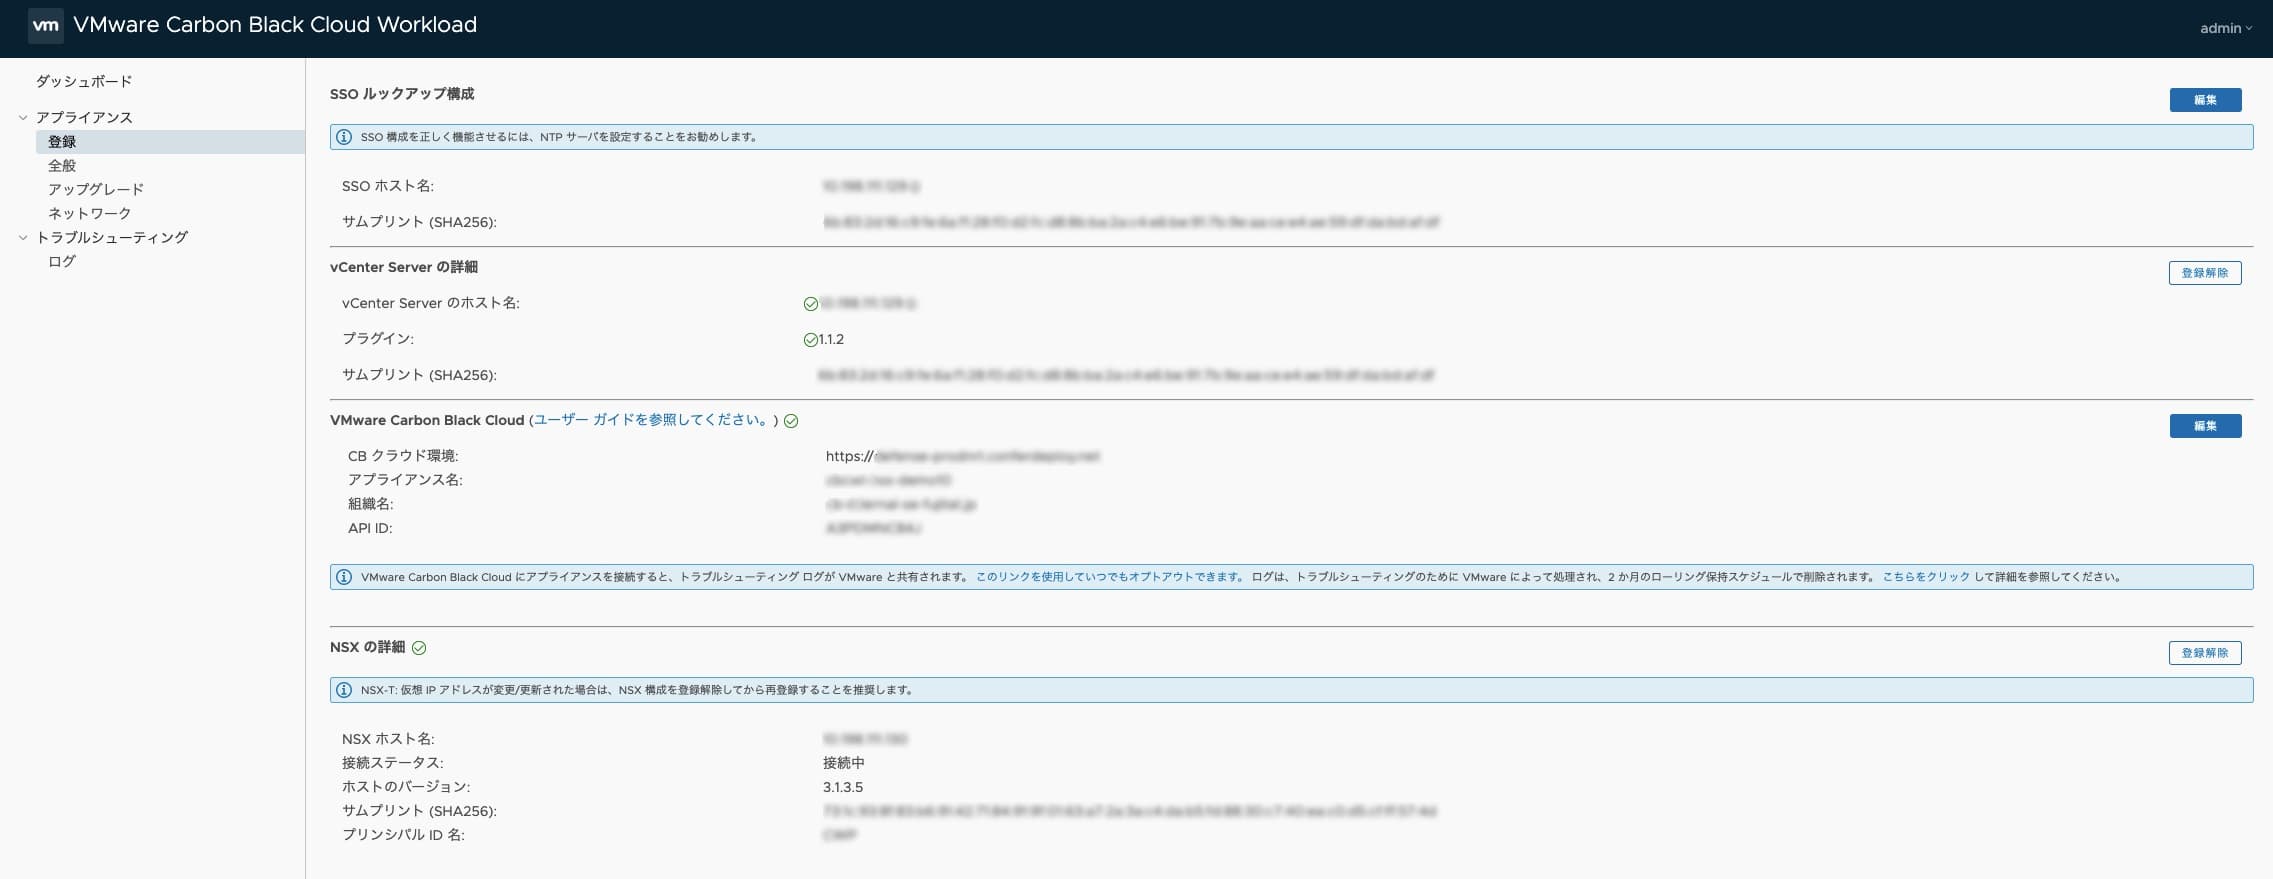The width and height of the screenshot is (2273, 879).
Task: Click the VMware Carbon Black Cloud Workload title
Action: tap(275, 25)
